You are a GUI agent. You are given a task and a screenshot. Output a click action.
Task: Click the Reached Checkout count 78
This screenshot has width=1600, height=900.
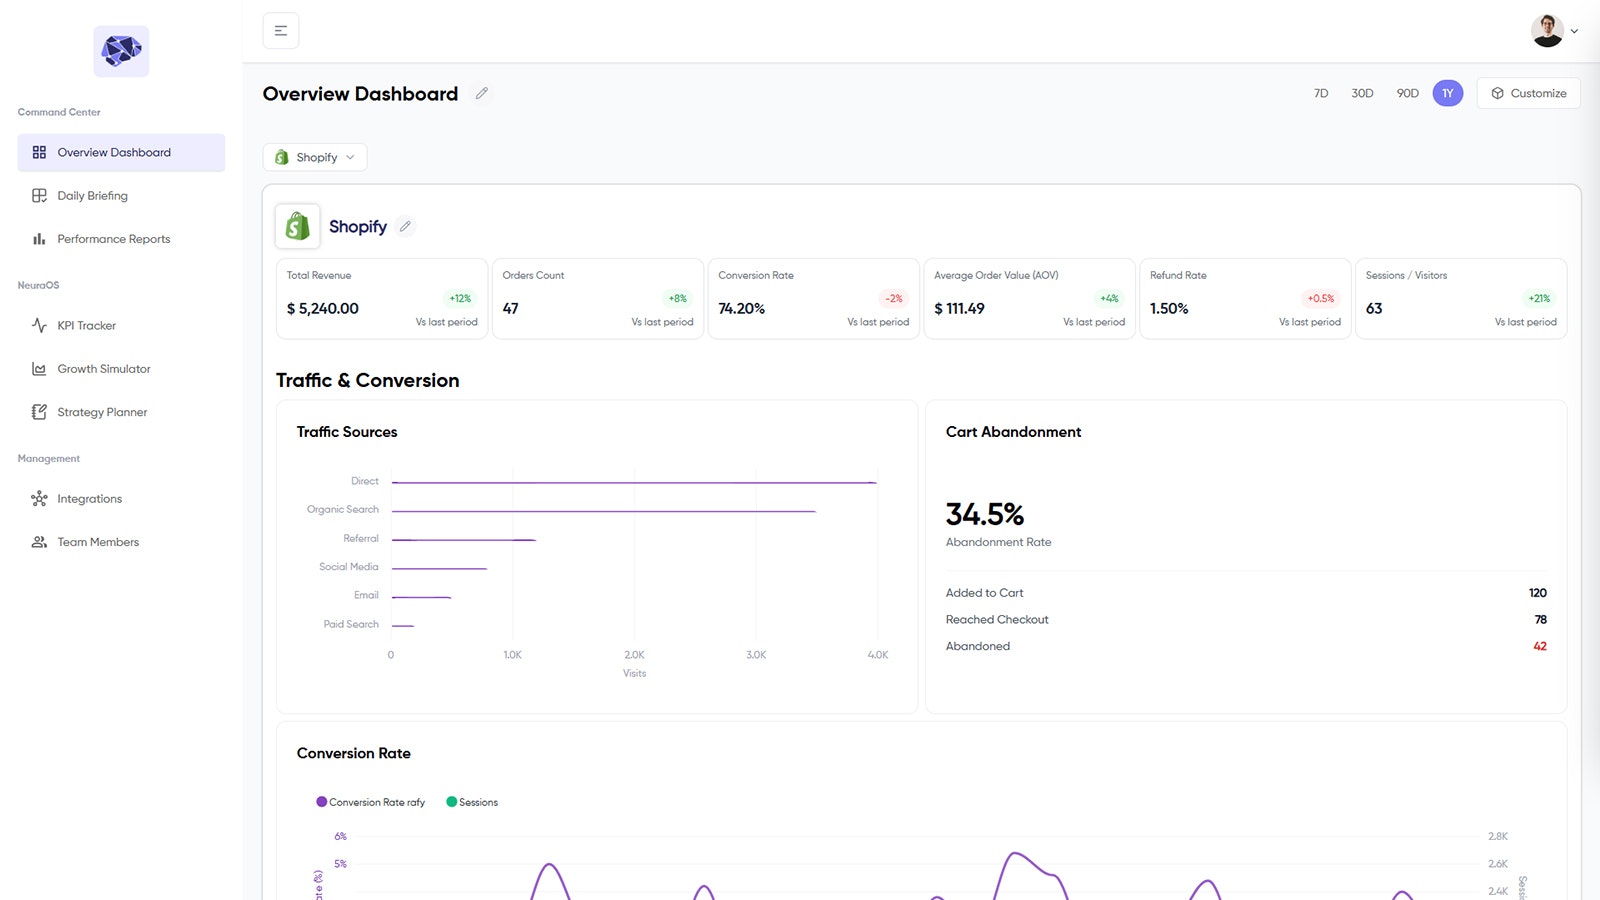1541,620
